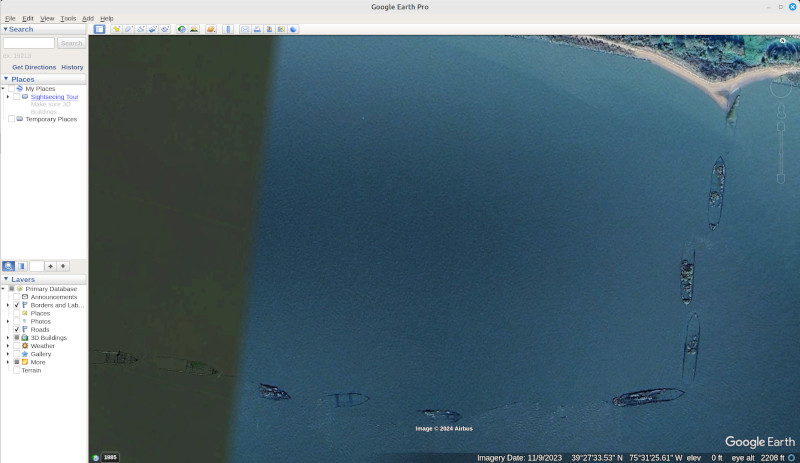Click the Add Placemark pin icon

(117, 29)
